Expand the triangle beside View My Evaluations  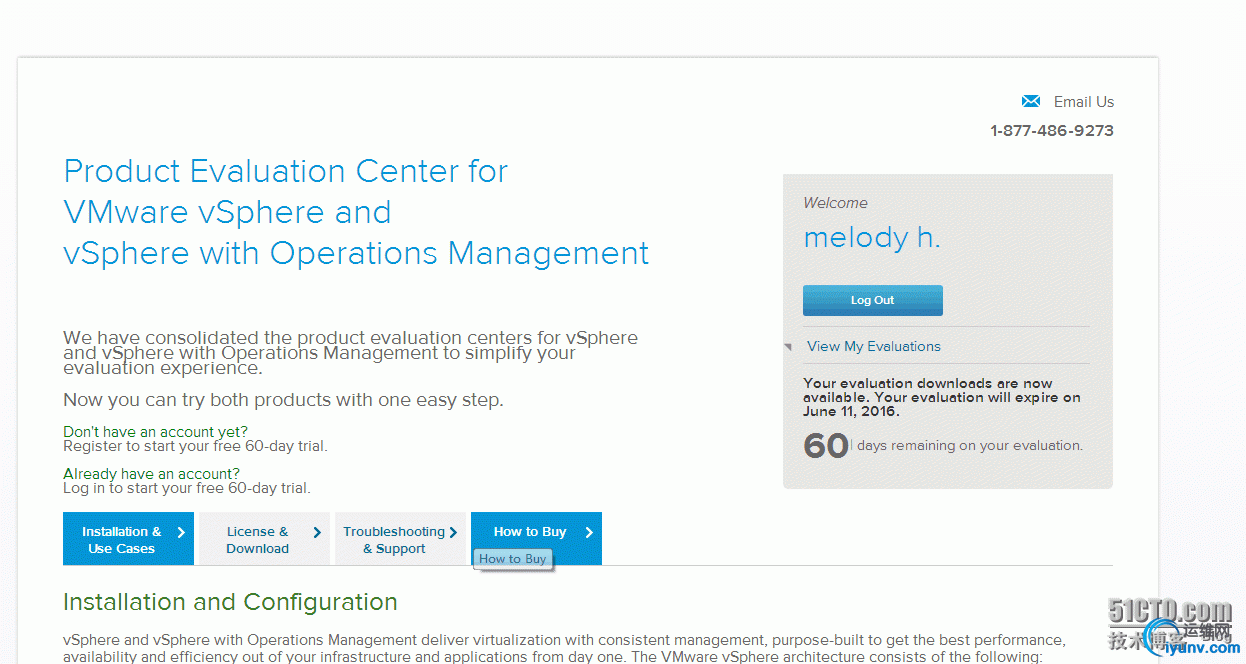[788, 347]
